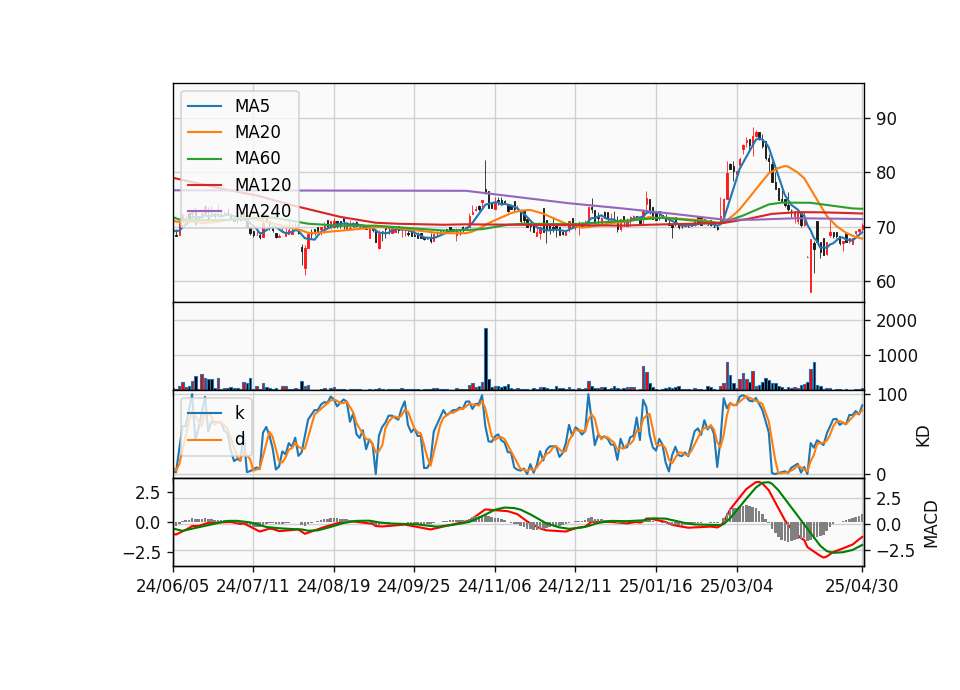Viewport: 960px width, 690px height.
Task: Click the 60 price axis tick label
Action: [x=886, y=282]
